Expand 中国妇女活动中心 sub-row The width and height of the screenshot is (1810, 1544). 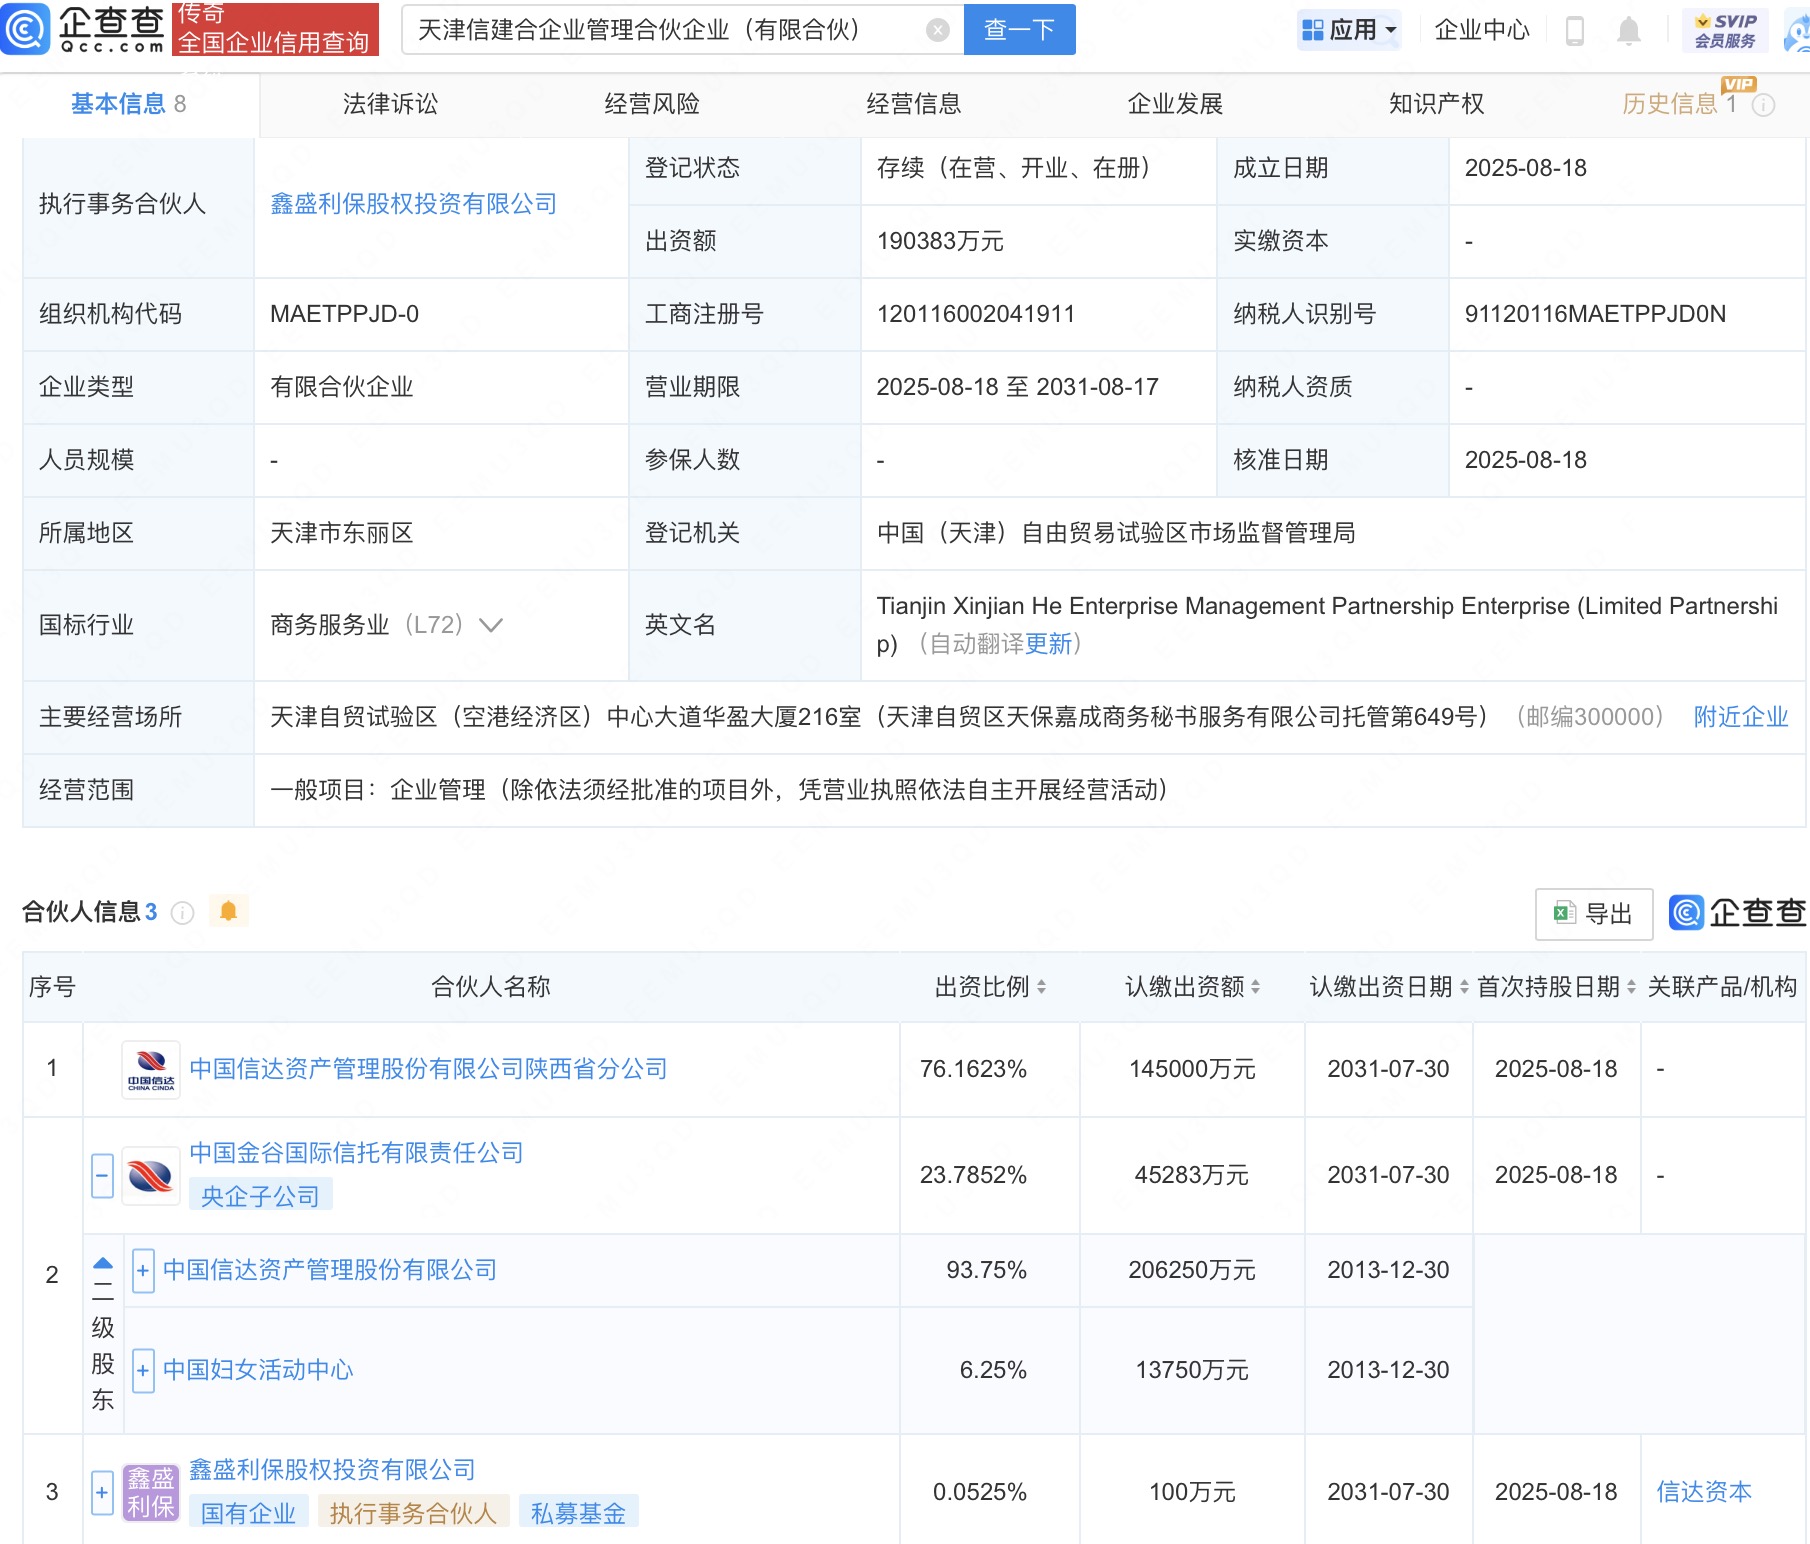point(143,1370)
